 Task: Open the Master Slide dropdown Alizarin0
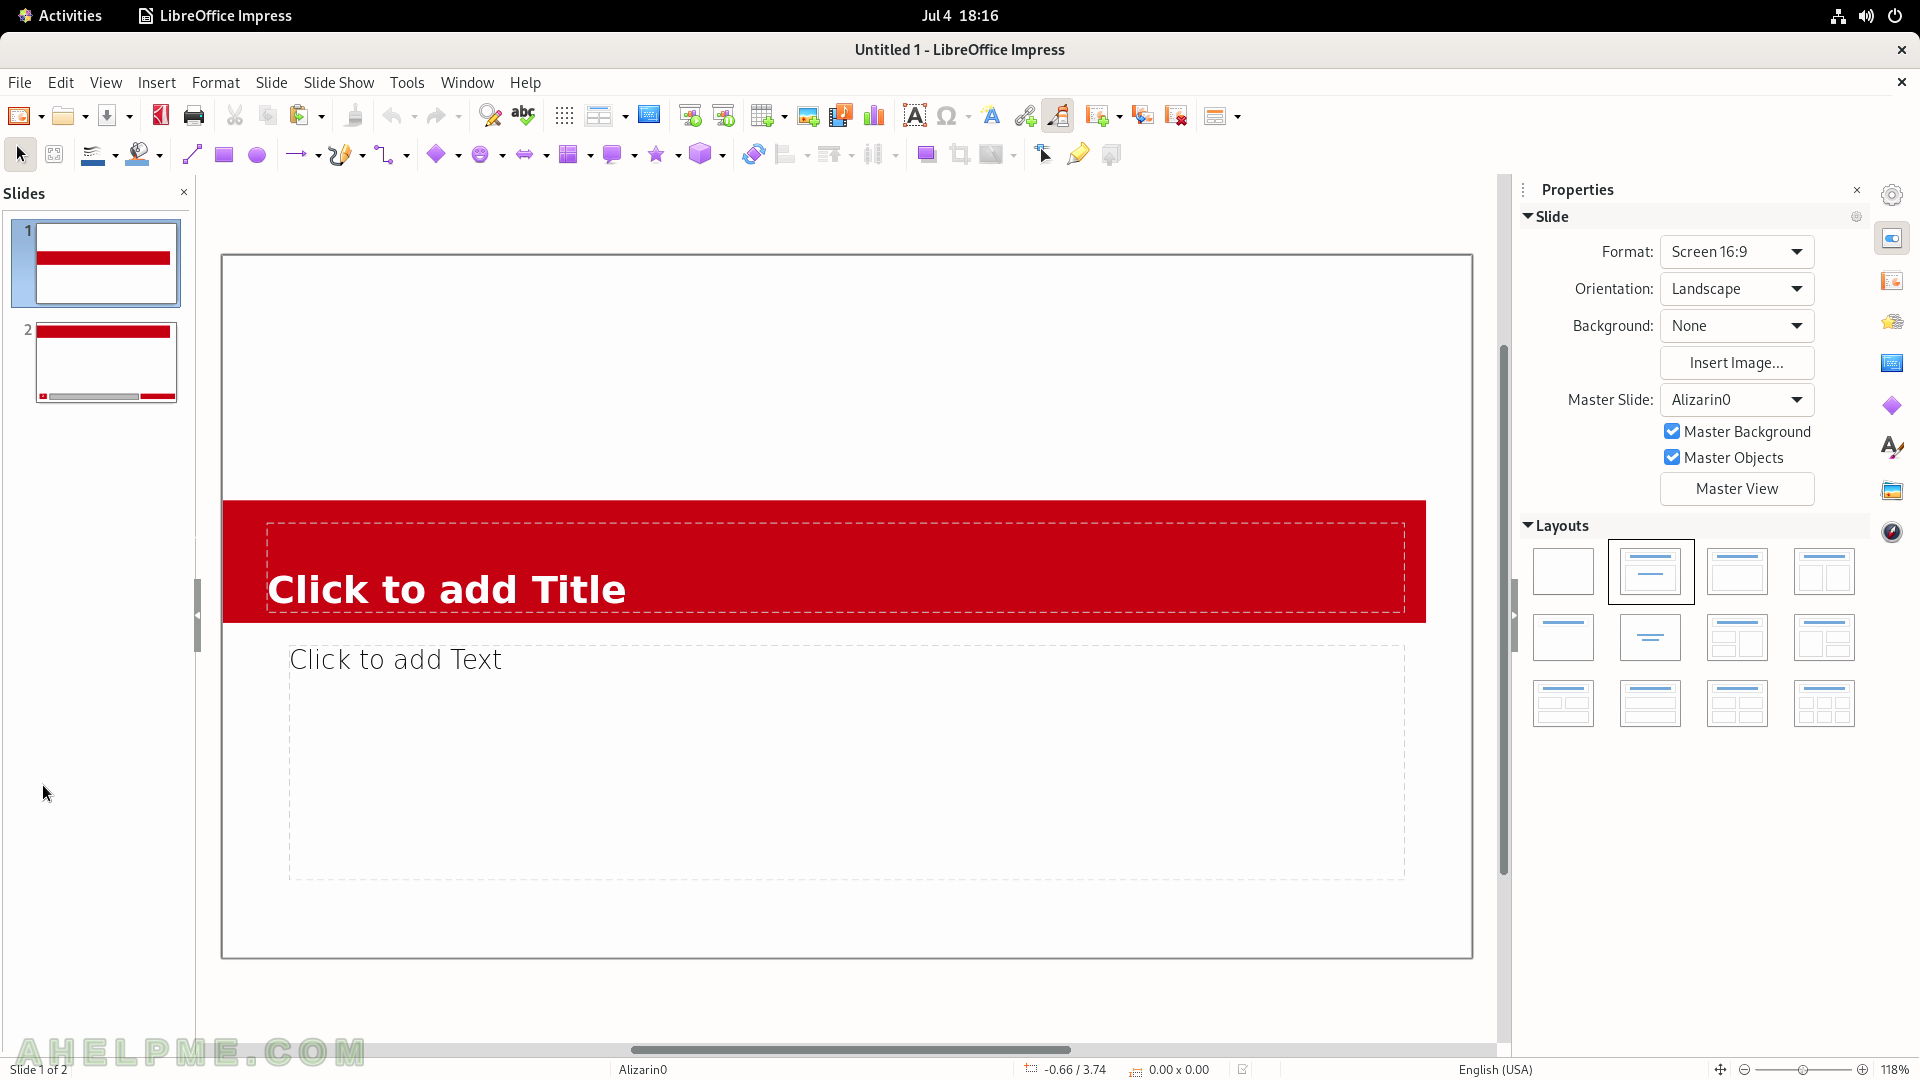[x=1737, y=400]
